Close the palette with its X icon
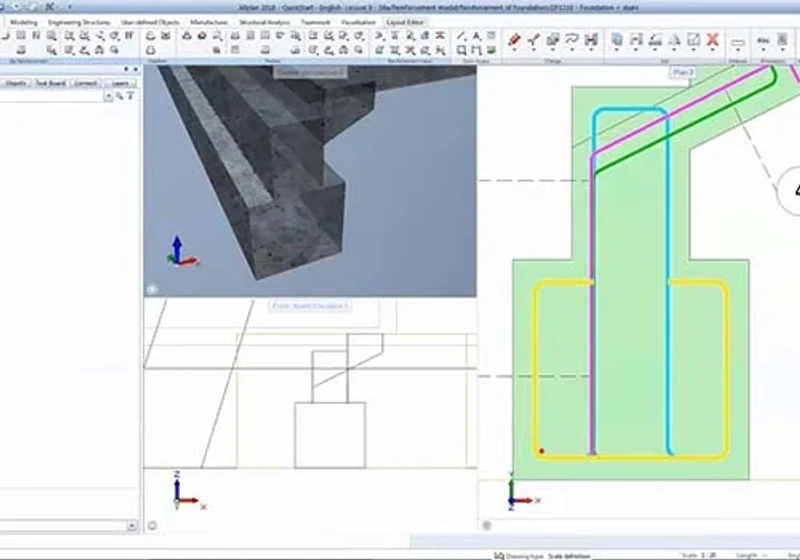The image size is (800, 560). pos(135,69)
